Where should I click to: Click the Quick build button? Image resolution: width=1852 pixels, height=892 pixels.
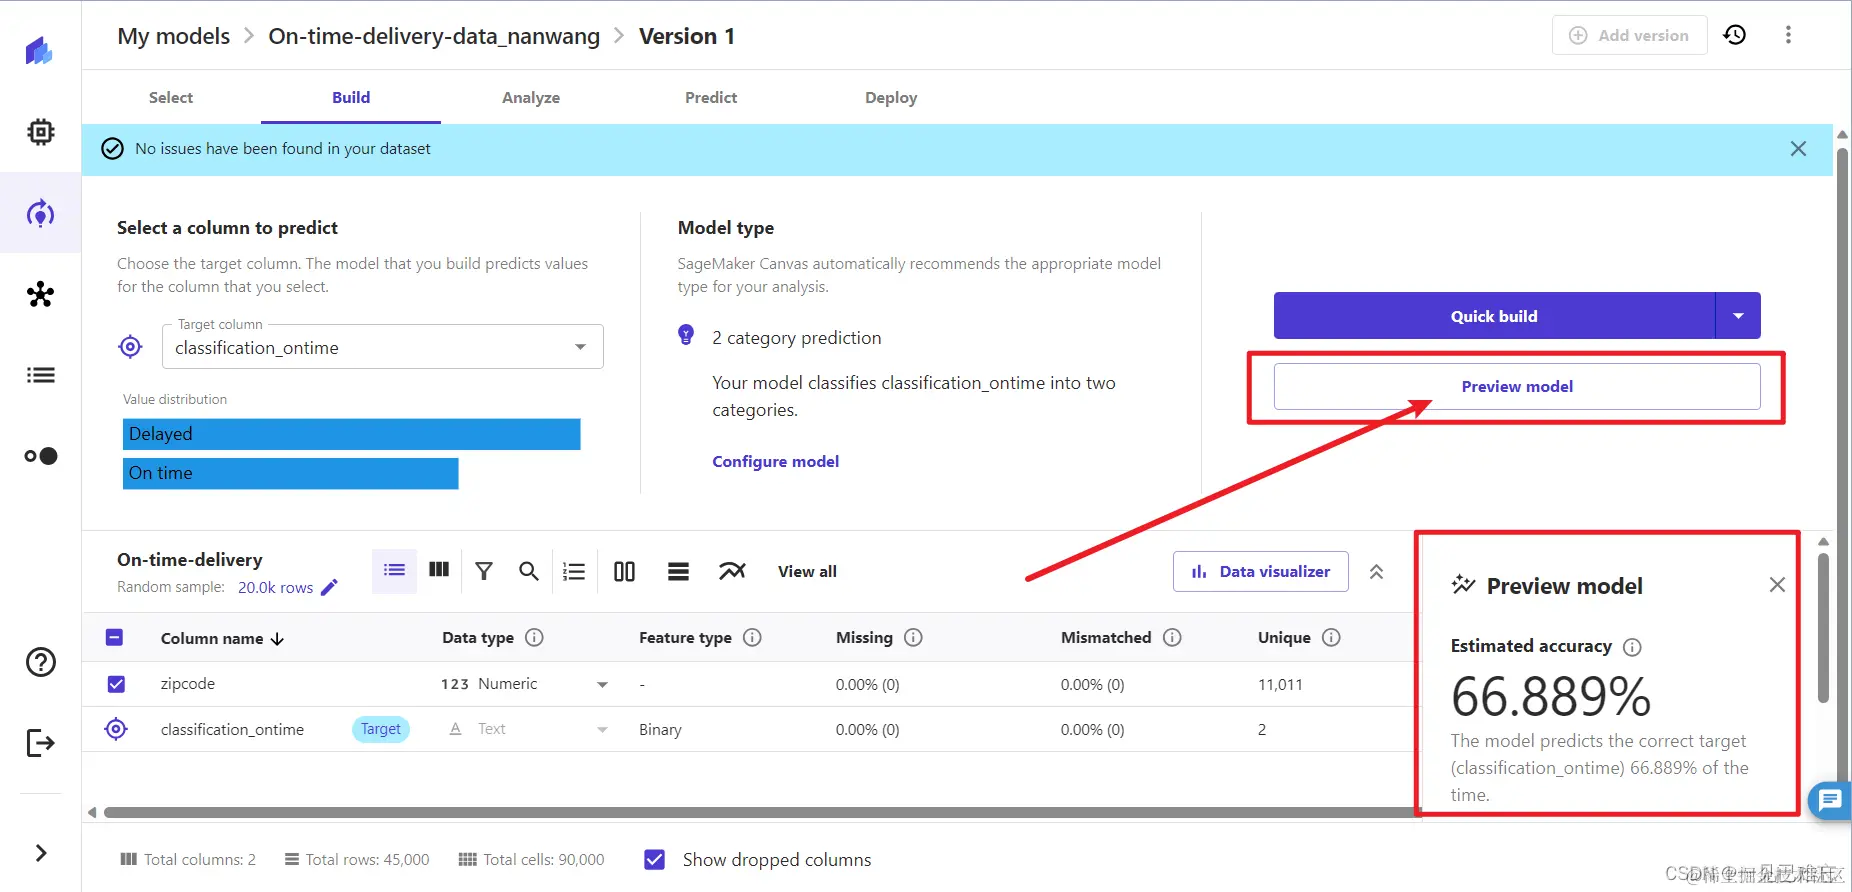(x=1494, y=316)
